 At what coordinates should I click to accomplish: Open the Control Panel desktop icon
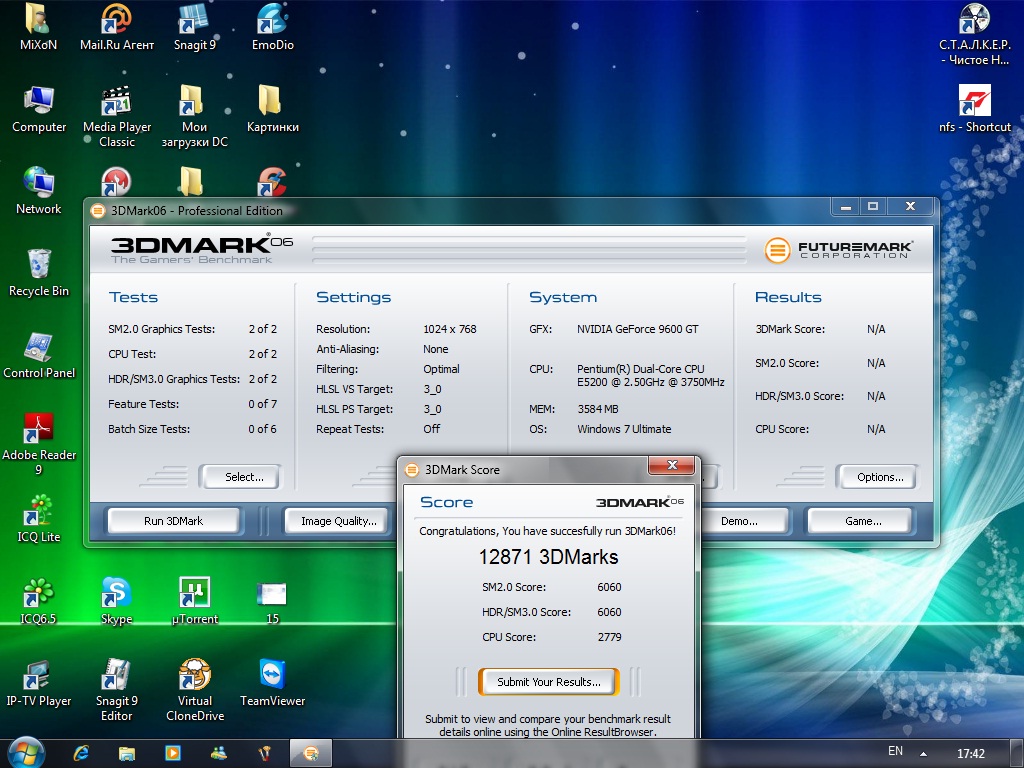point(39,355)
